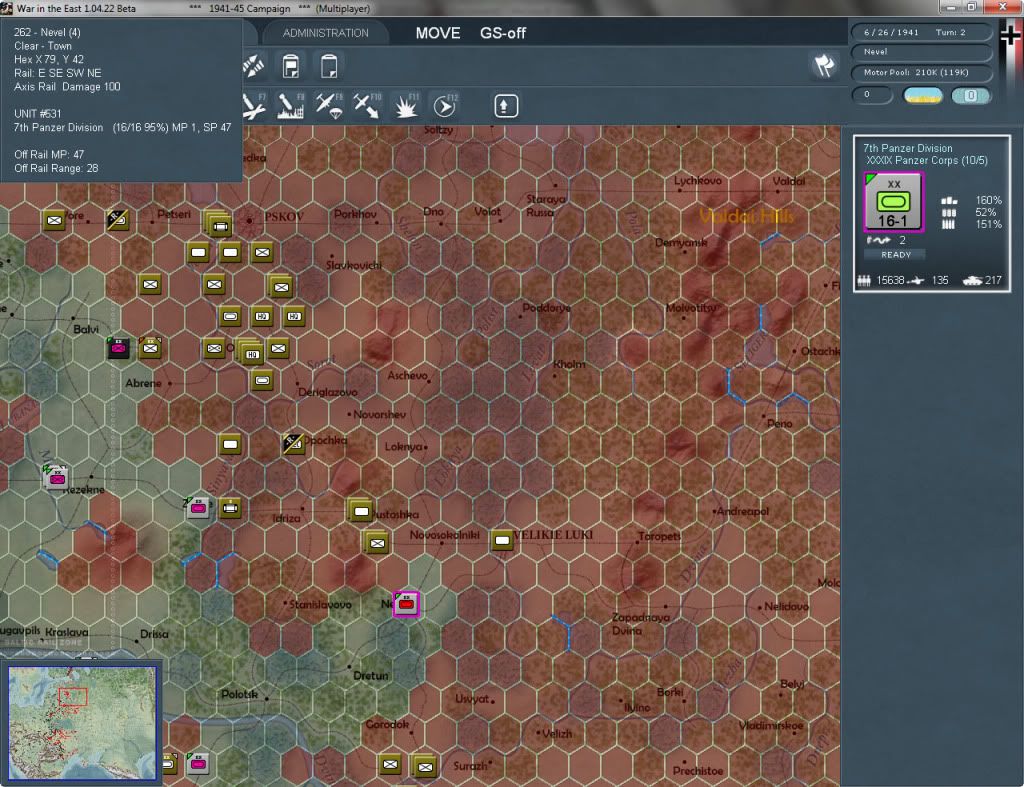Select the pink unit east of Balvi
The width and height of the screenshot is (1024, 787).
point(118,348)
